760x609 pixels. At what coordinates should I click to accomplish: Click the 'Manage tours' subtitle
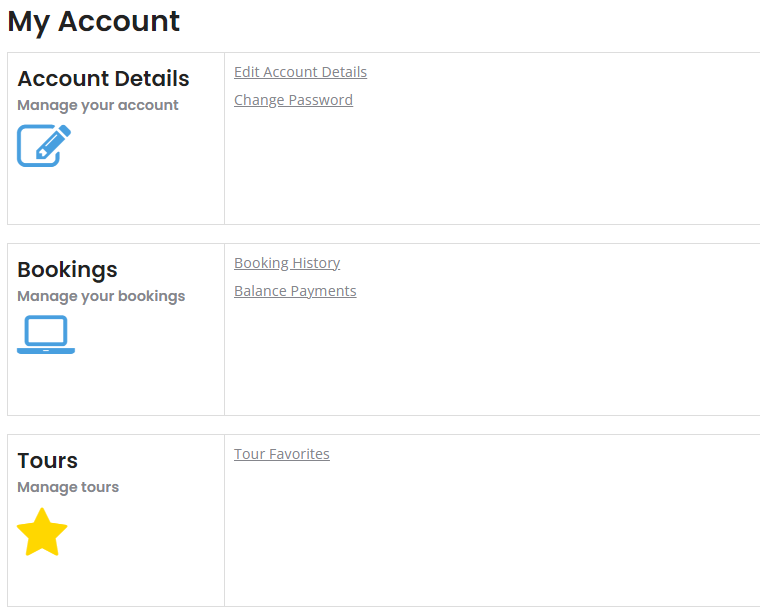(x=68, y=487)
